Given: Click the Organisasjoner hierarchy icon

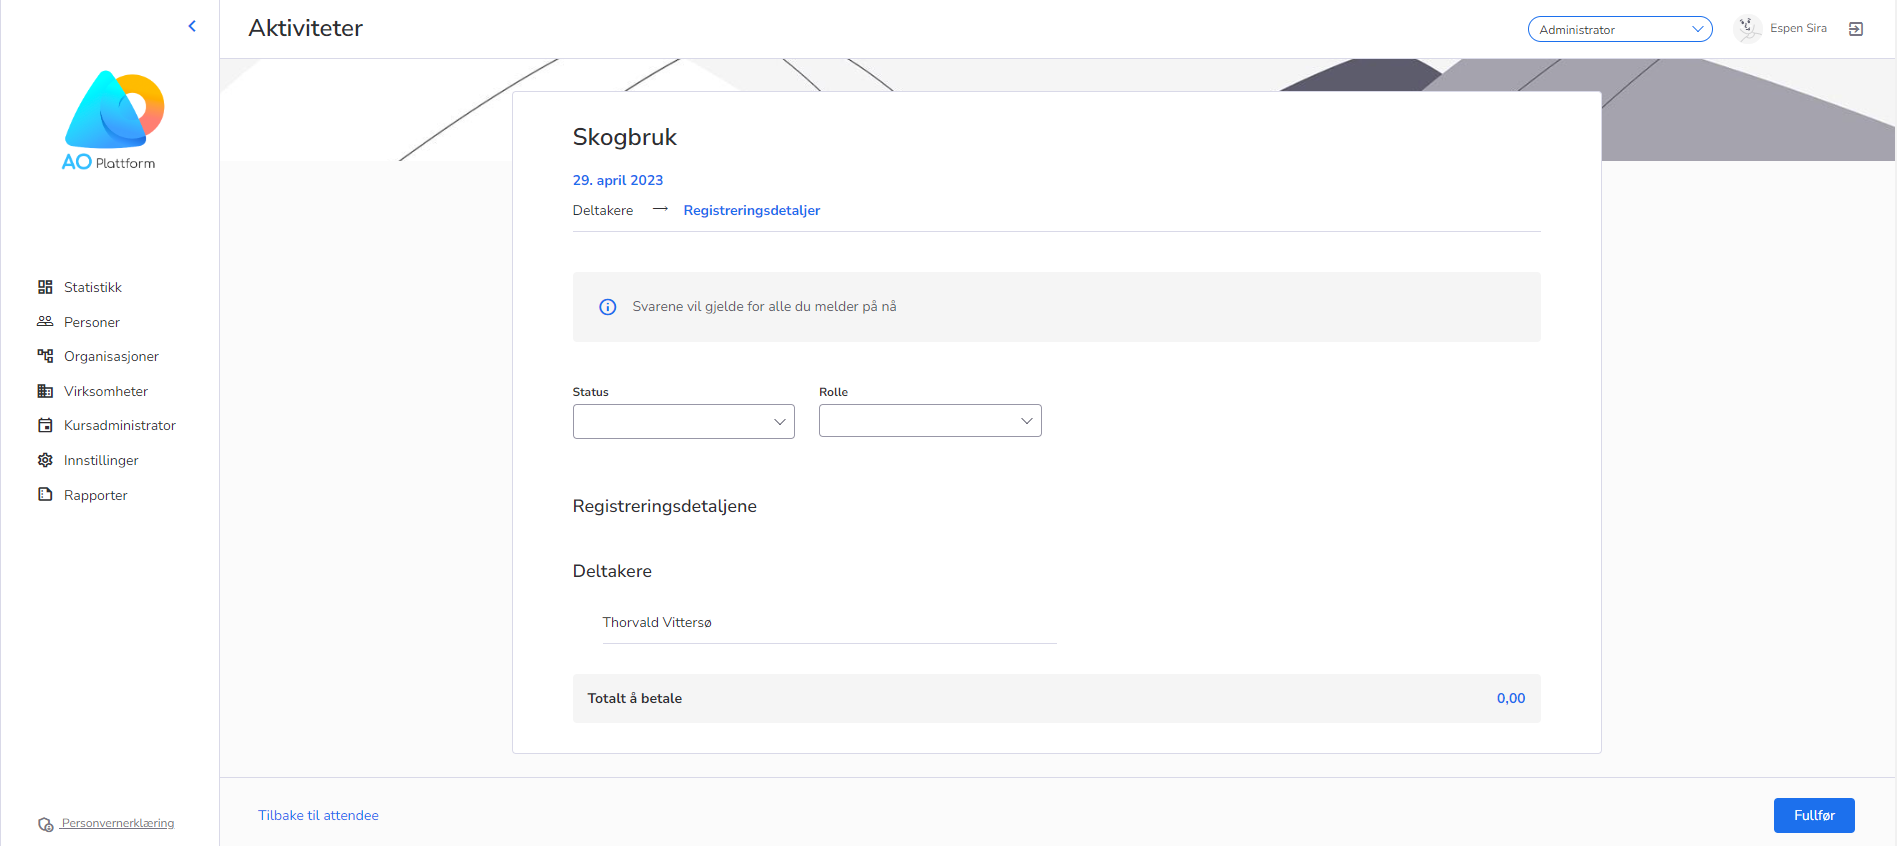Looking at the screenshot, I should (45, 356).
